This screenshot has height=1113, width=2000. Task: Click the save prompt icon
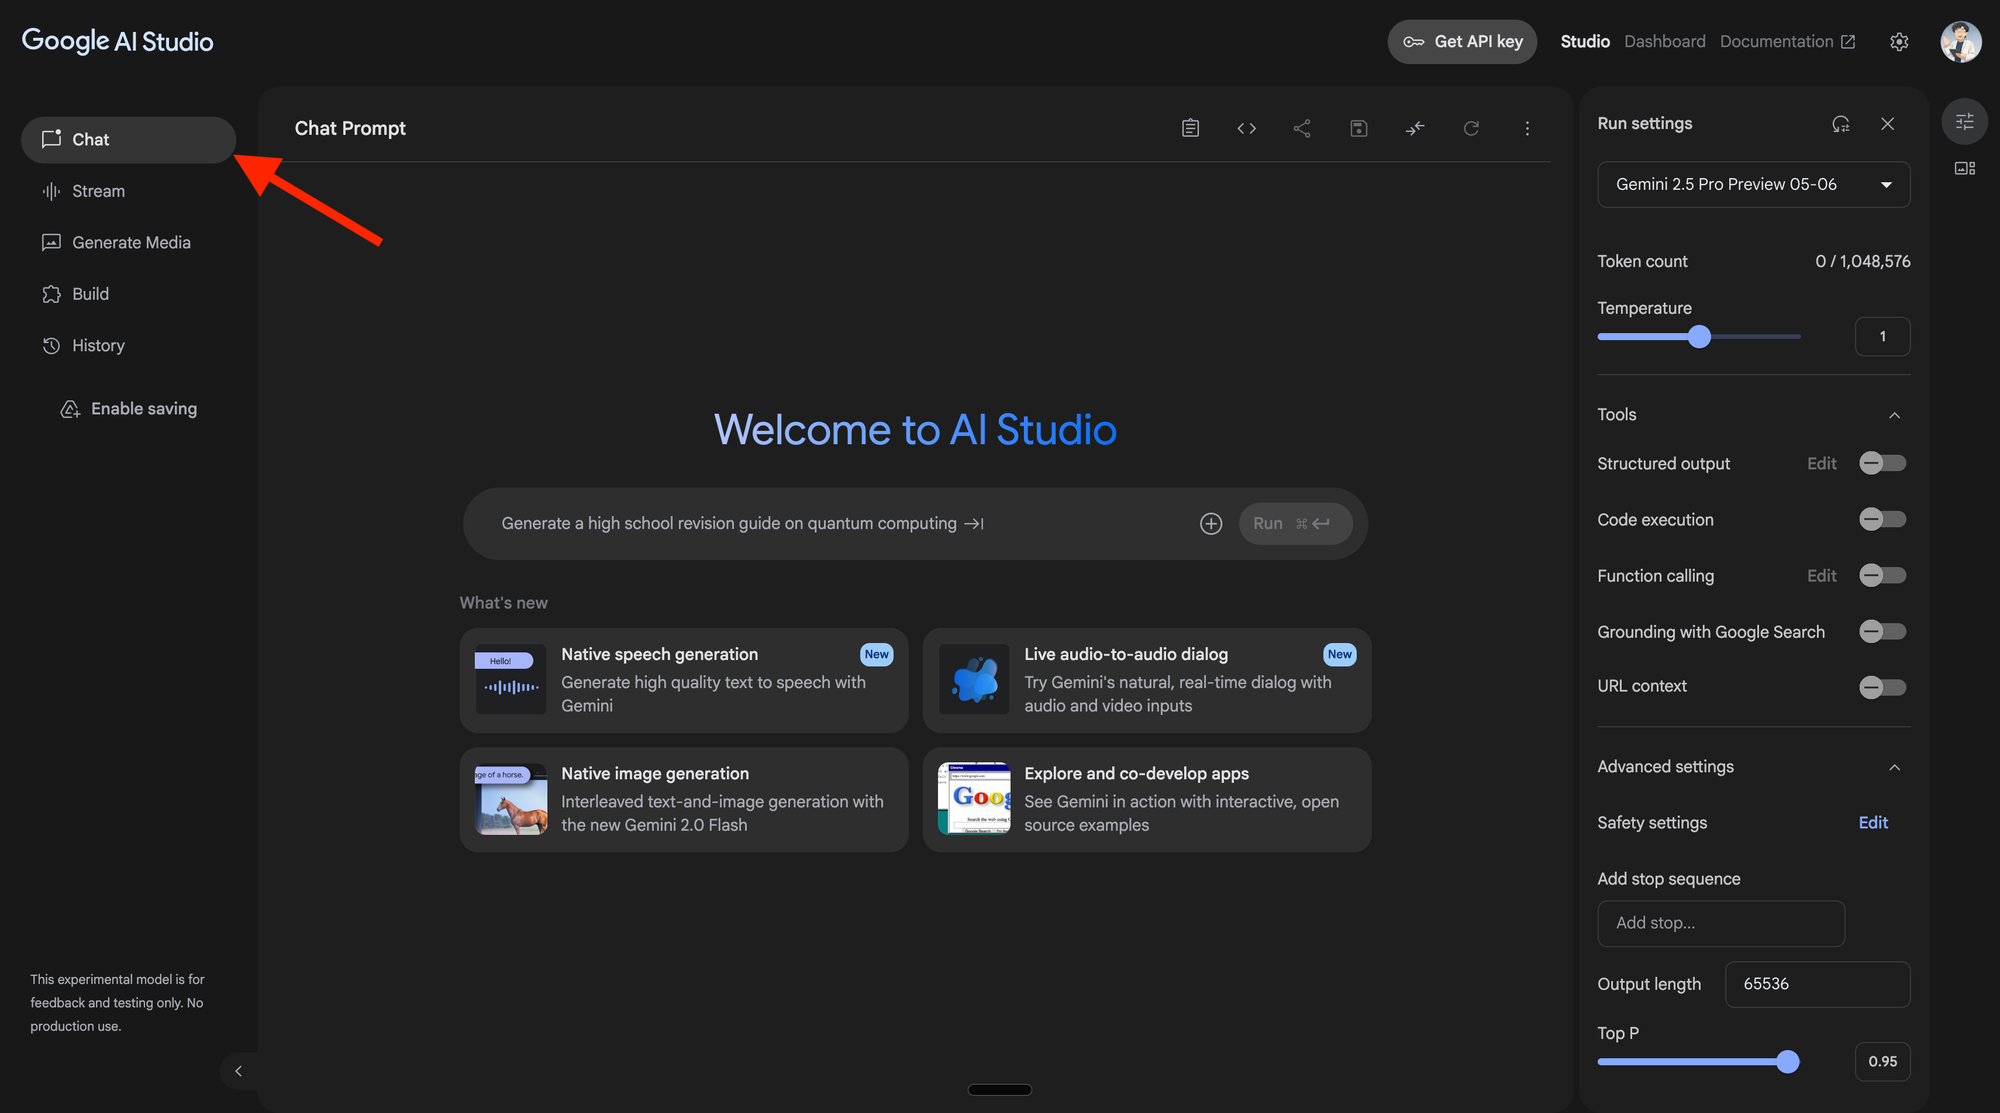(x=1358, y=128)
